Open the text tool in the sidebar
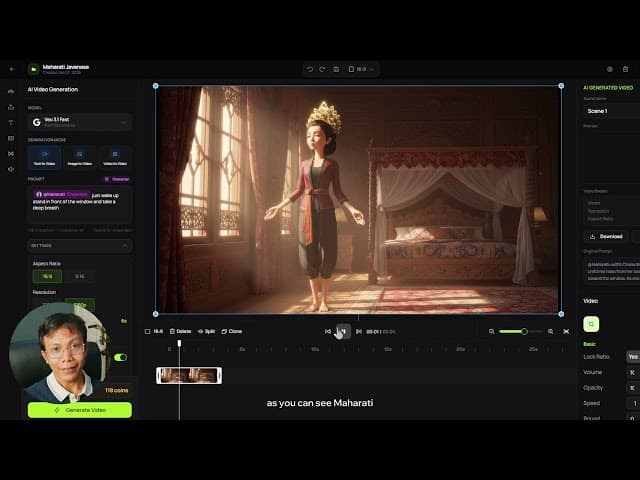640x480 pixels. [x=11, y=122]
